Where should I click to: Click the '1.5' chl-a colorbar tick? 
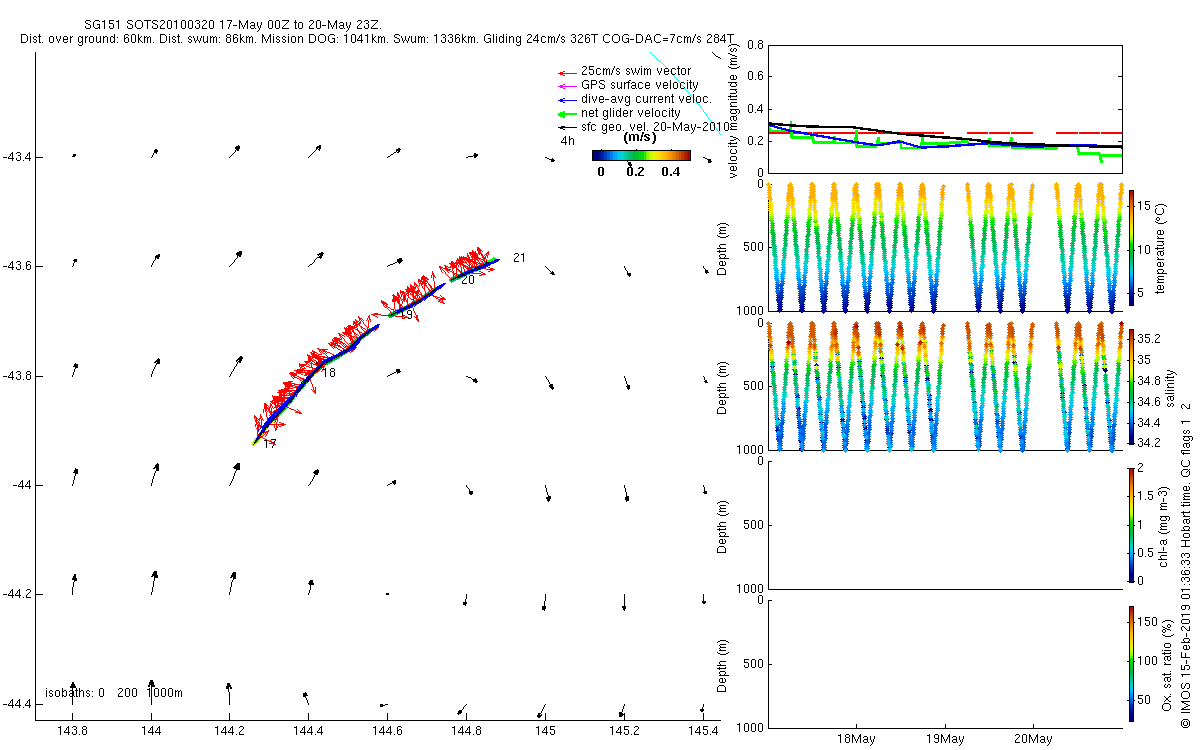coord(1147,496)
